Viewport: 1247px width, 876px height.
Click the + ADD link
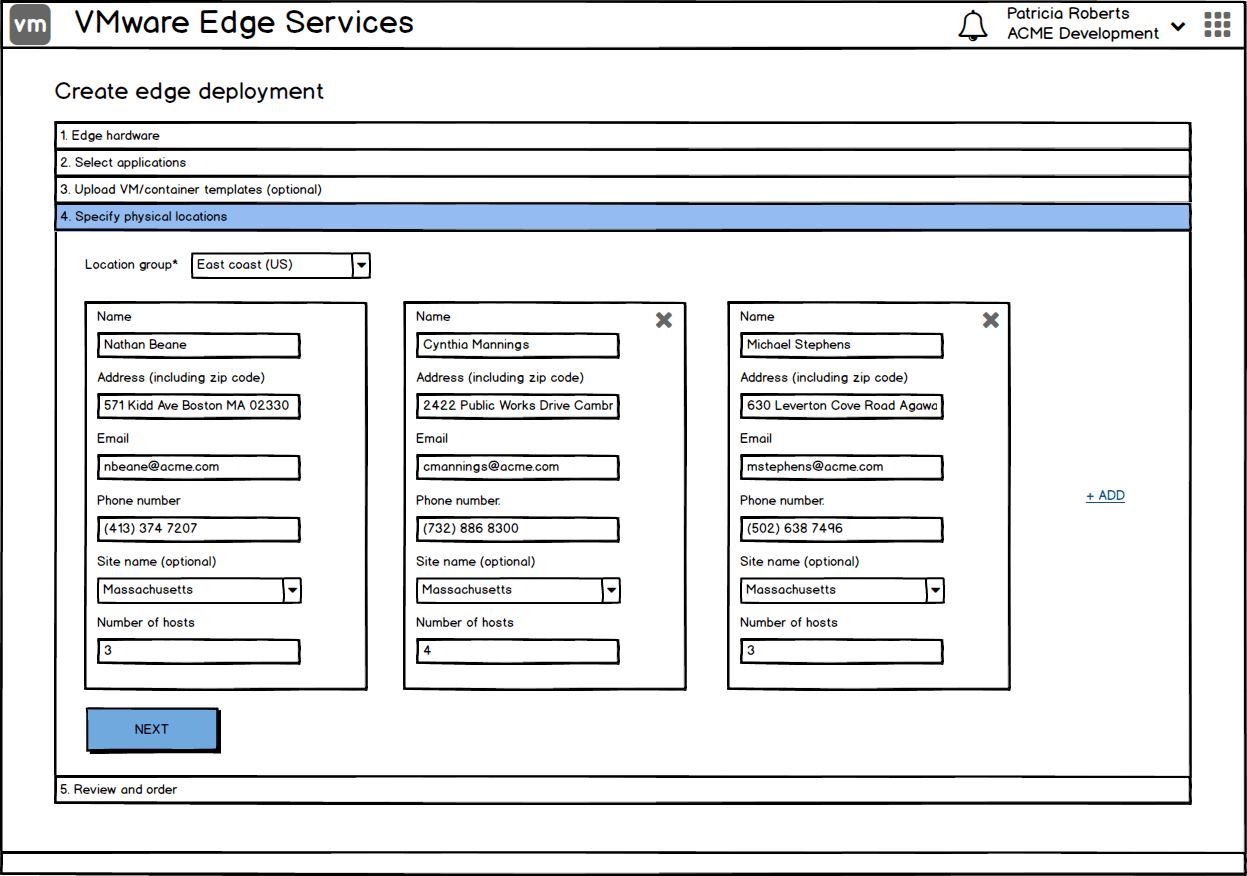coord(1105,496)
